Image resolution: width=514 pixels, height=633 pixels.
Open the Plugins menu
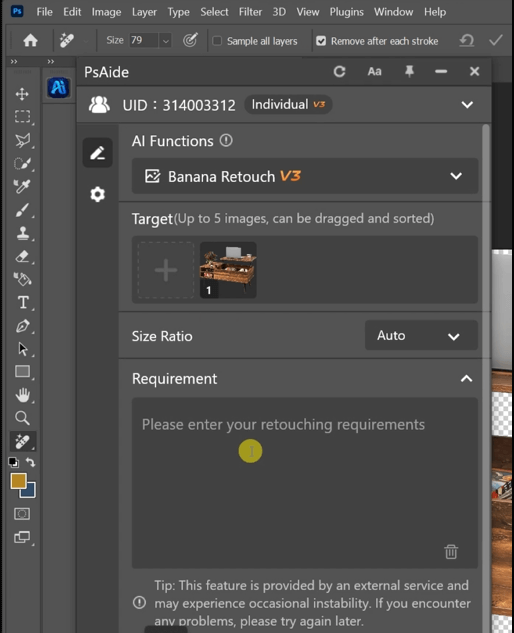[x=346, y=12]
